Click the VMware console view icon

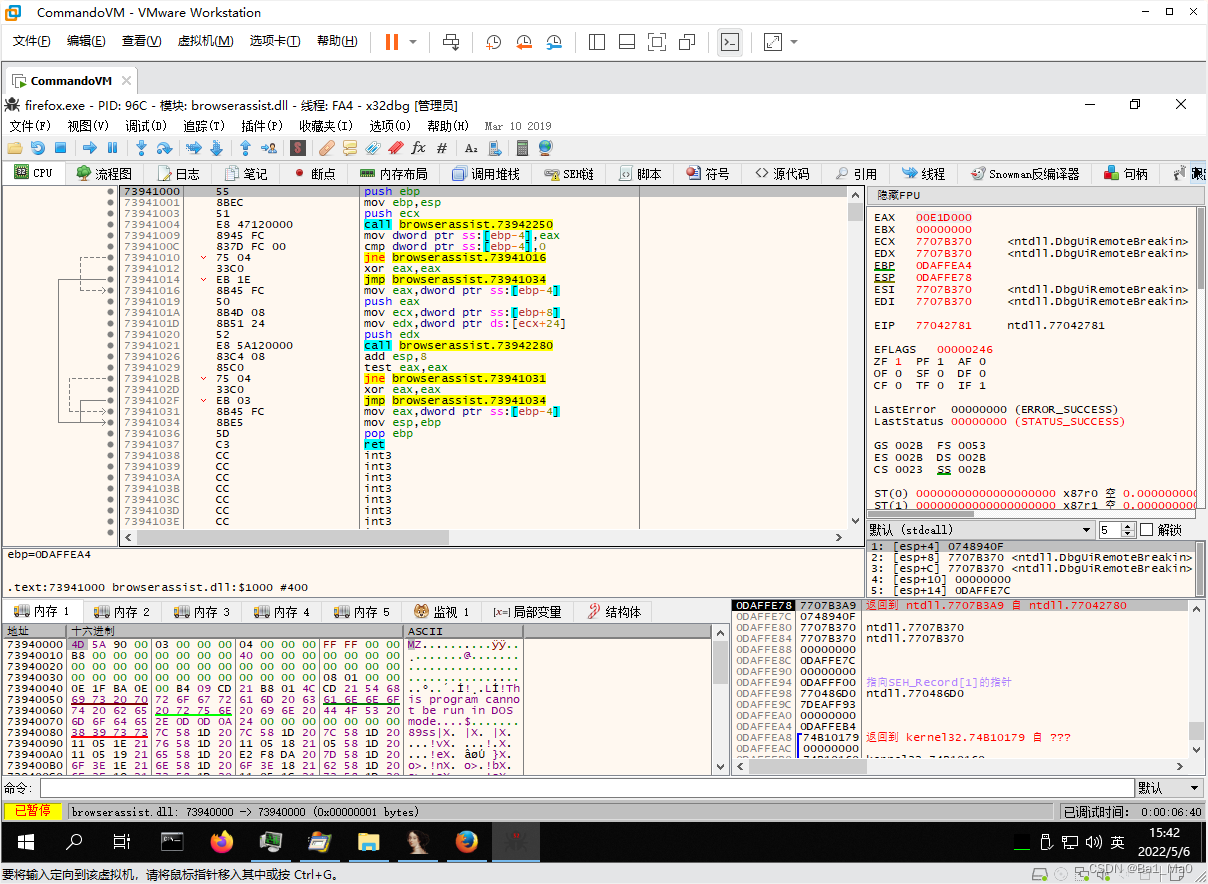pos(730,42)
